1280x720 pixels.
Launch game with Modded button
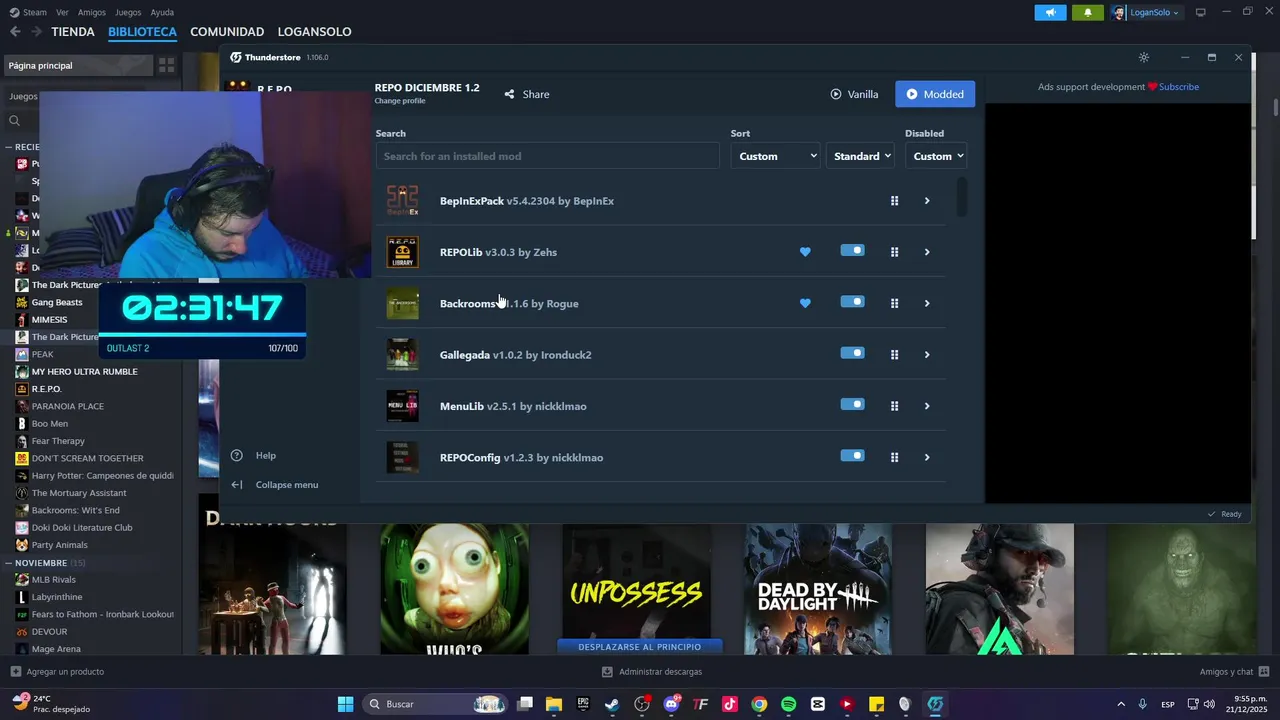935,94
